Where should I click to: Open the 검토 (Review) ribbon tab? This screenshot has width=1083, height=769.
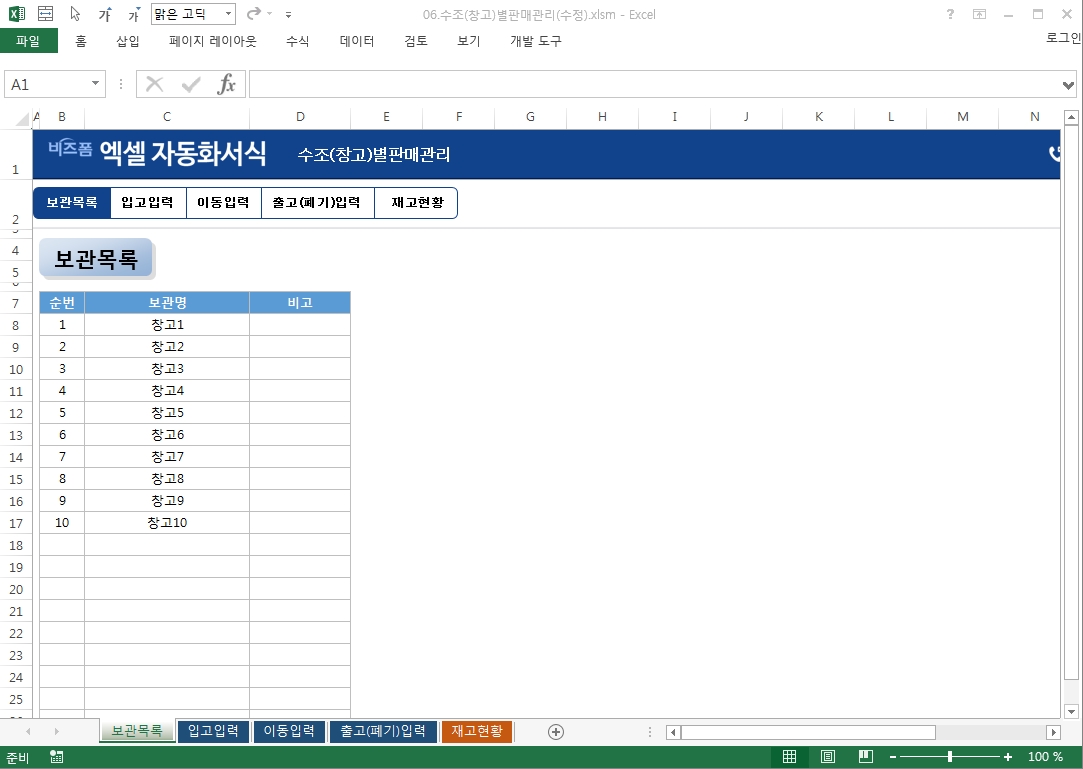pos(416,41)
